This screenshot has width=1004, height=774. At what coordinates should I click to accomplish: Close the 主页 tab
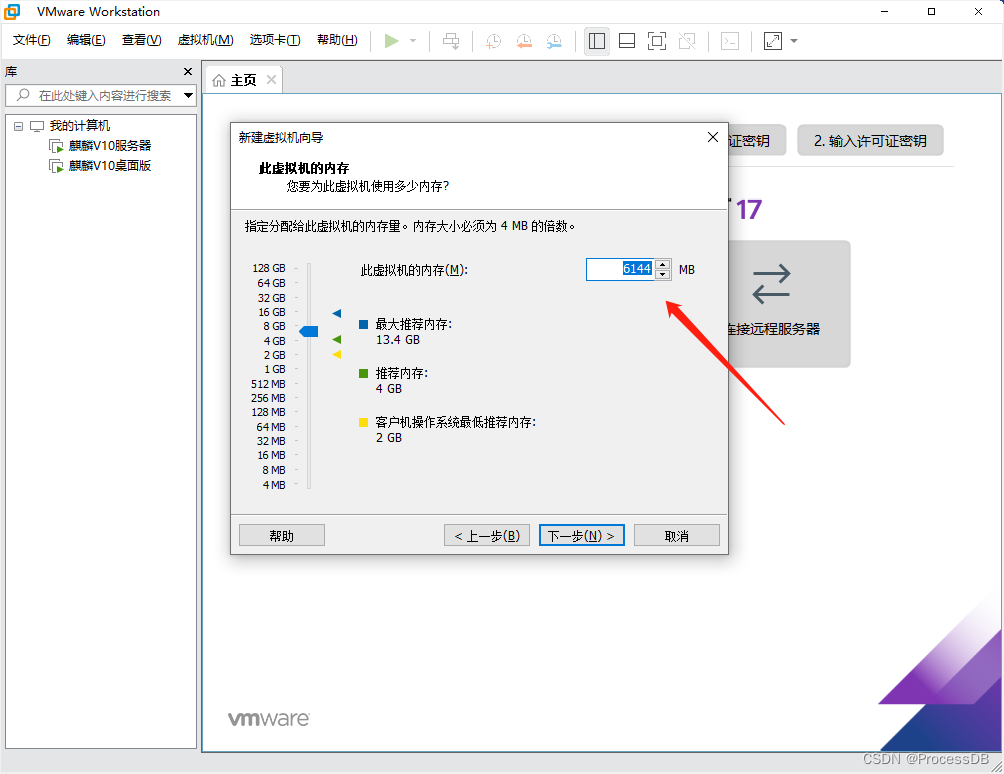[x=271, y=79]
